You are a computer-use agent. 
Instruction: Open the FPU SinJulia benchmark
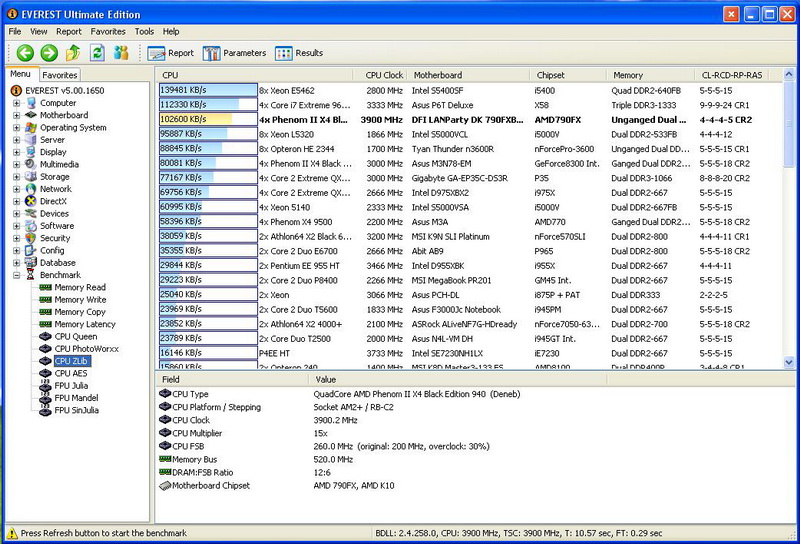coord(77,410)
